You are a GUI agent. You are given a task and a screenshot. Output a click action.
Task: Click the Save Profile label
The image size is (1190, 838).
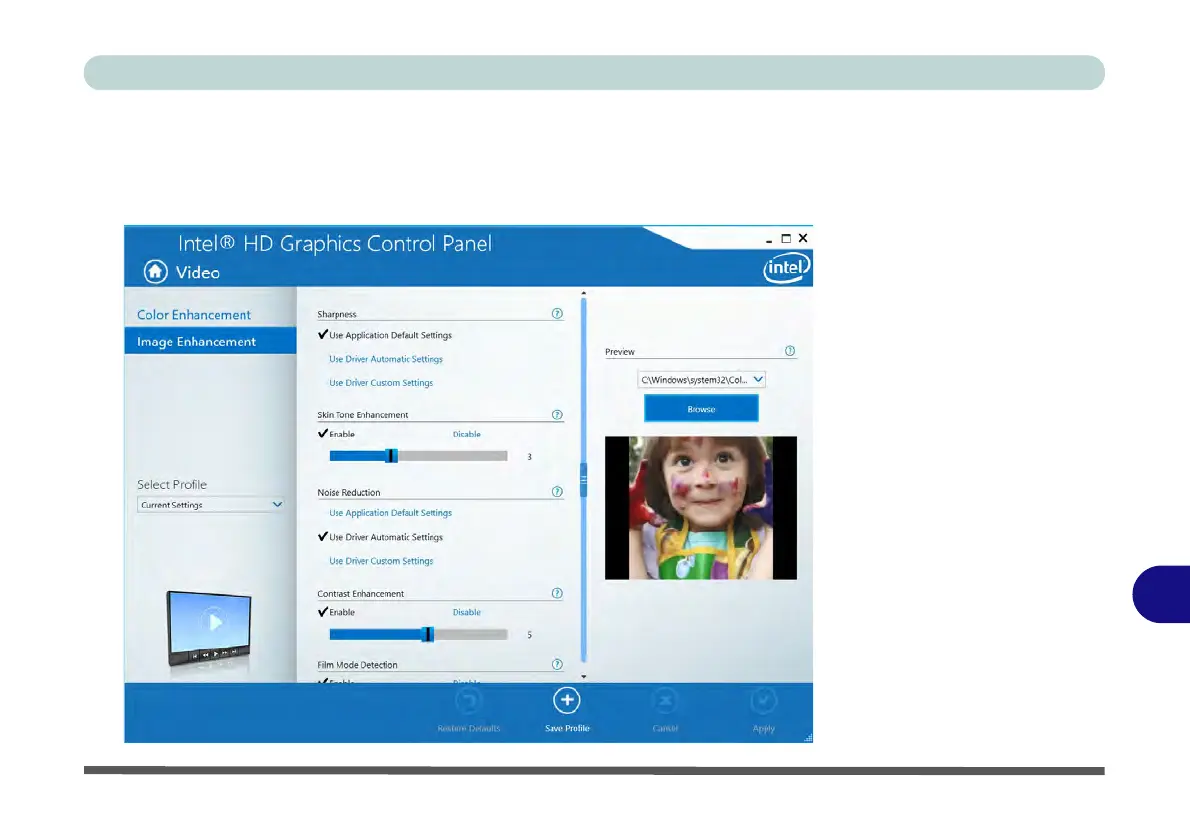(x=567, y=729)
